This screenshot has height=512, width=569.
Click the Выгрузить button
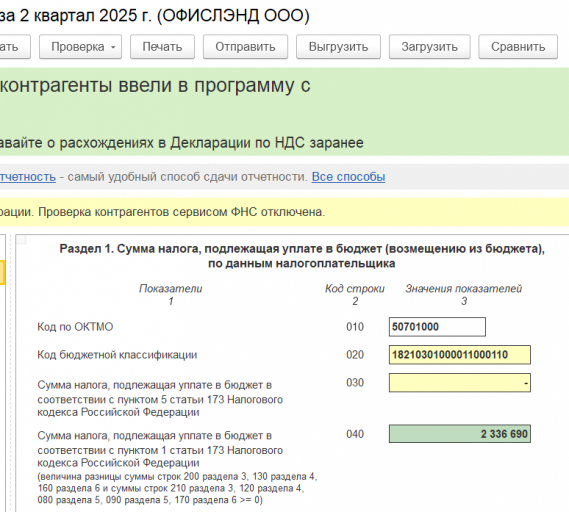pos(338,47)
